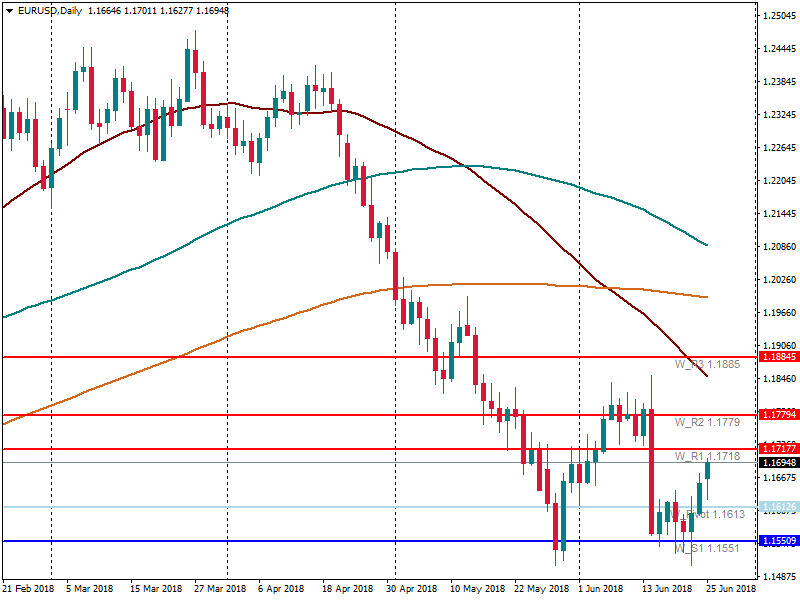Select the light blue 1.16126 pivot tag
The width and height of the screenshot is (800, 600).
click(779, 507)
